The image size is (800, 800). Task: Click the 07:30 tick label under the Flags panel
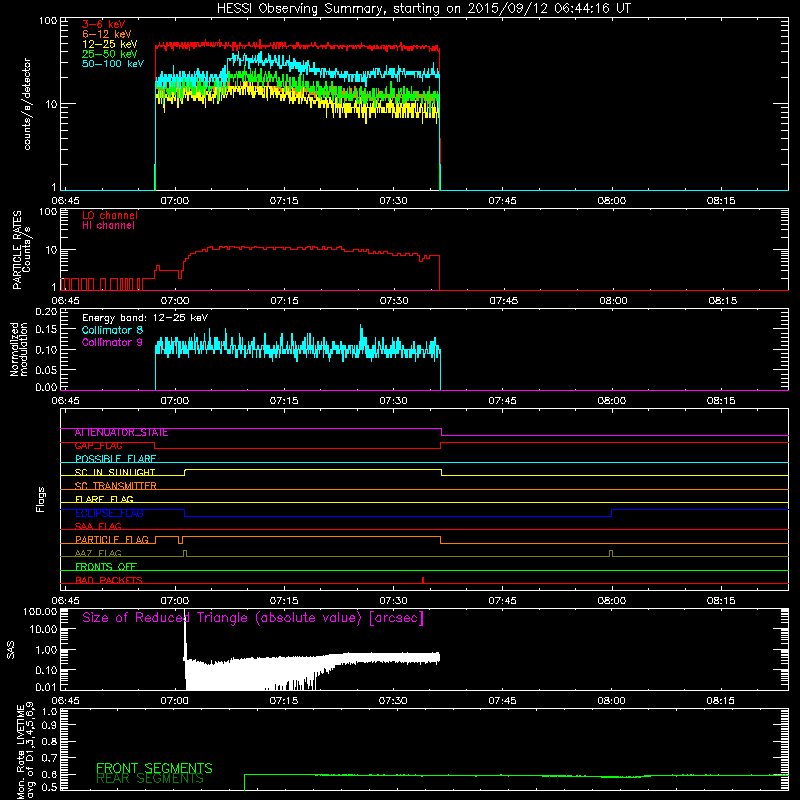click(393, 601)
